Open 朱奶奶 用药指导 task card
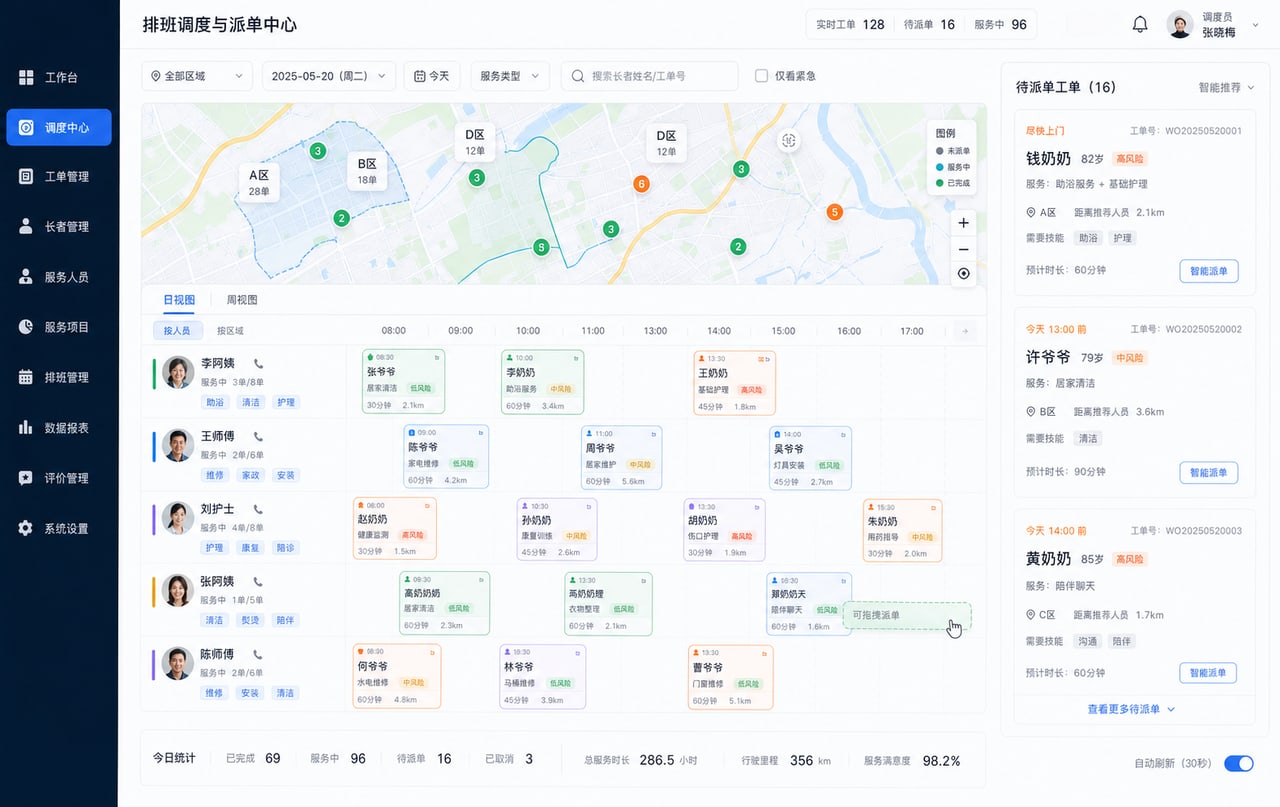 [x=903, y=530]
